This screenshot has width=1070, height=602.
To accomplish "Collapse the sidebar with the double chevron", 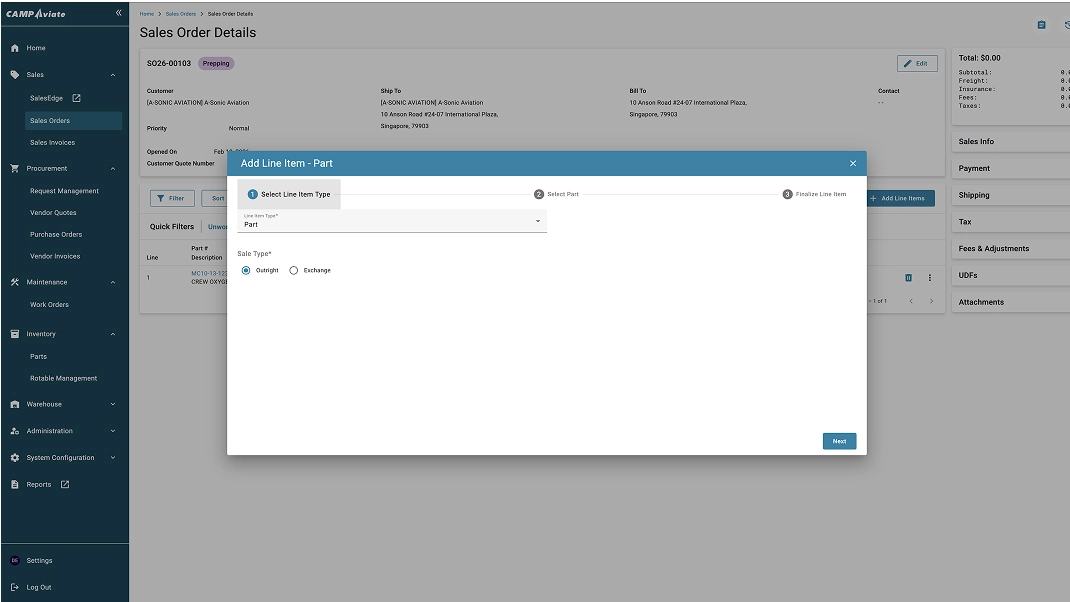I will [119, 13].
